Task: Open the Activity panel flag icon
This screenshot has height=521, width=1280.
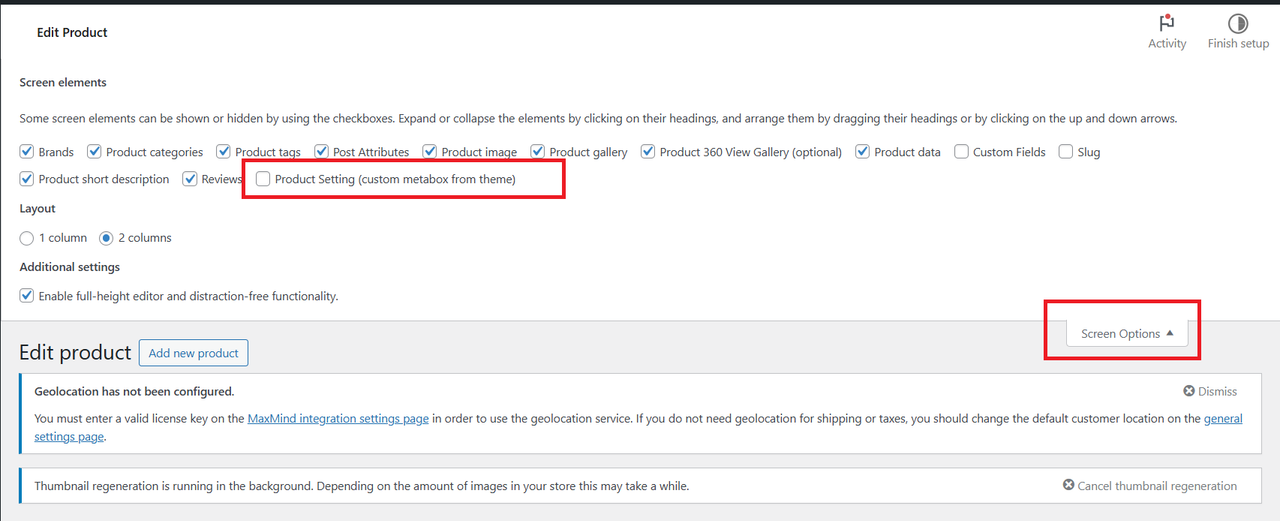Action: click(x=1166, y=23)
